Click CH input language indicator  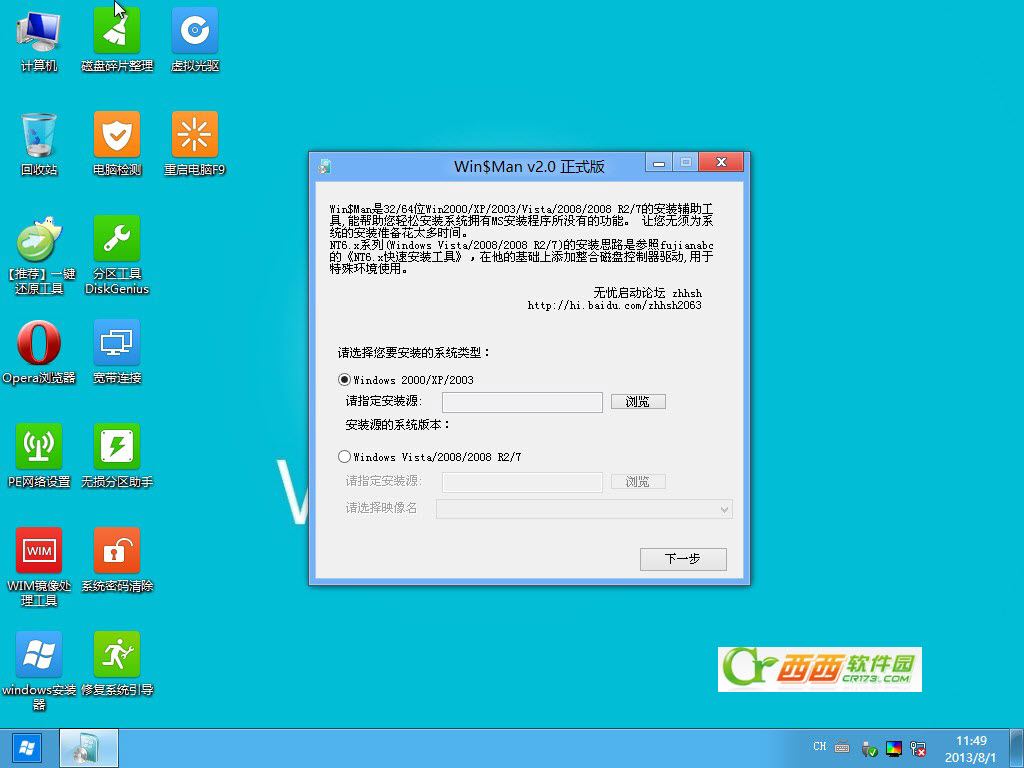820,746
